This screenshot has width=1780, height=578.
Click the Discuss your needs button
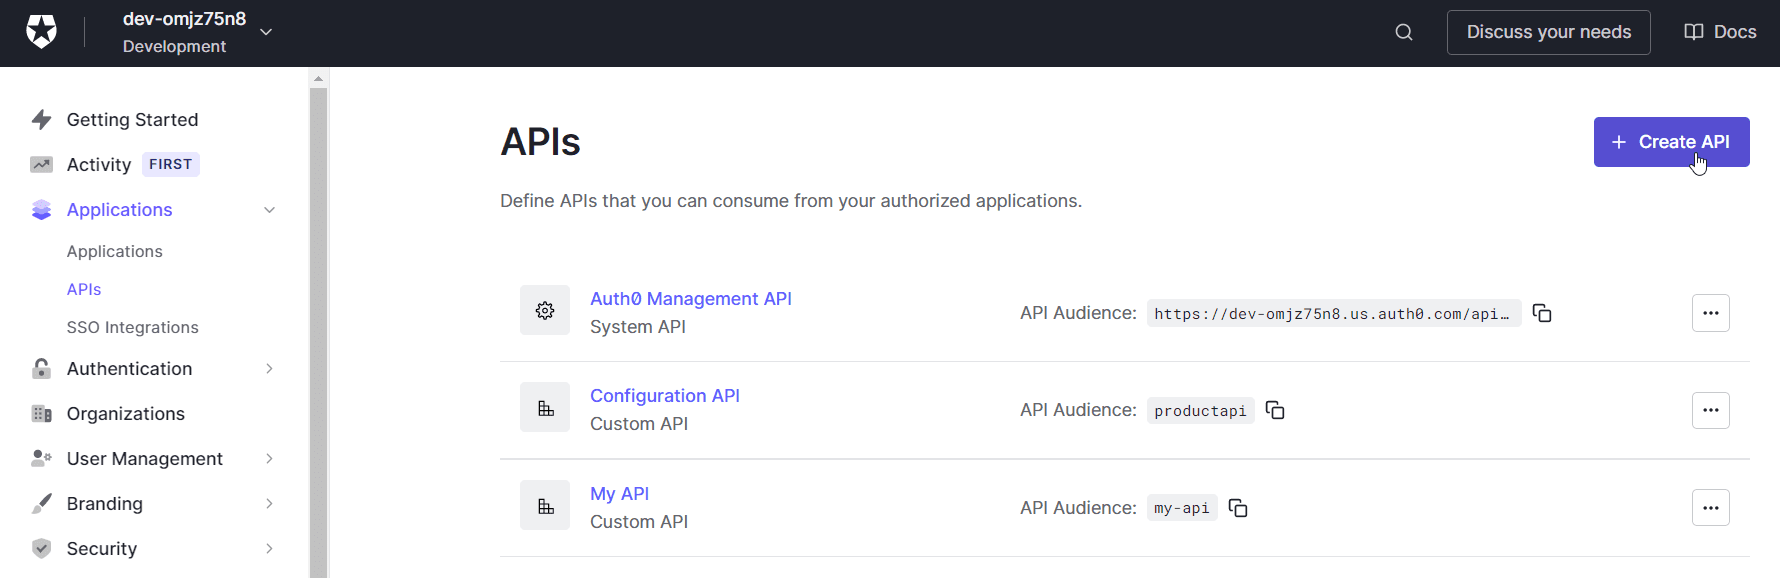tap(1549, 32)
